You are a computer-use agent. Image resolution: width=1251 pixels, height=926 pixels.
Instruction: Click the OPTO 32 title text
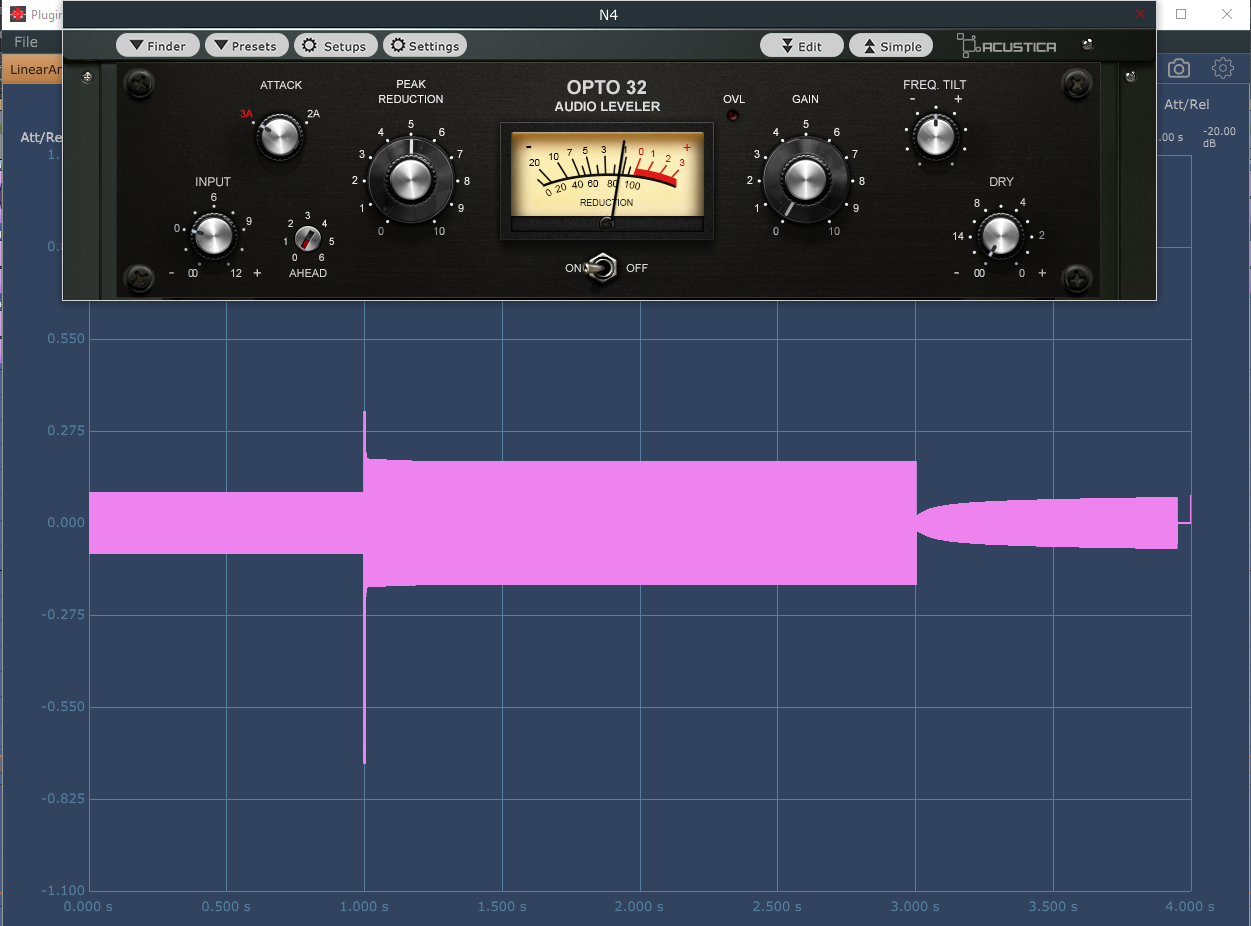pyautogui.click(x=607, y=88)
